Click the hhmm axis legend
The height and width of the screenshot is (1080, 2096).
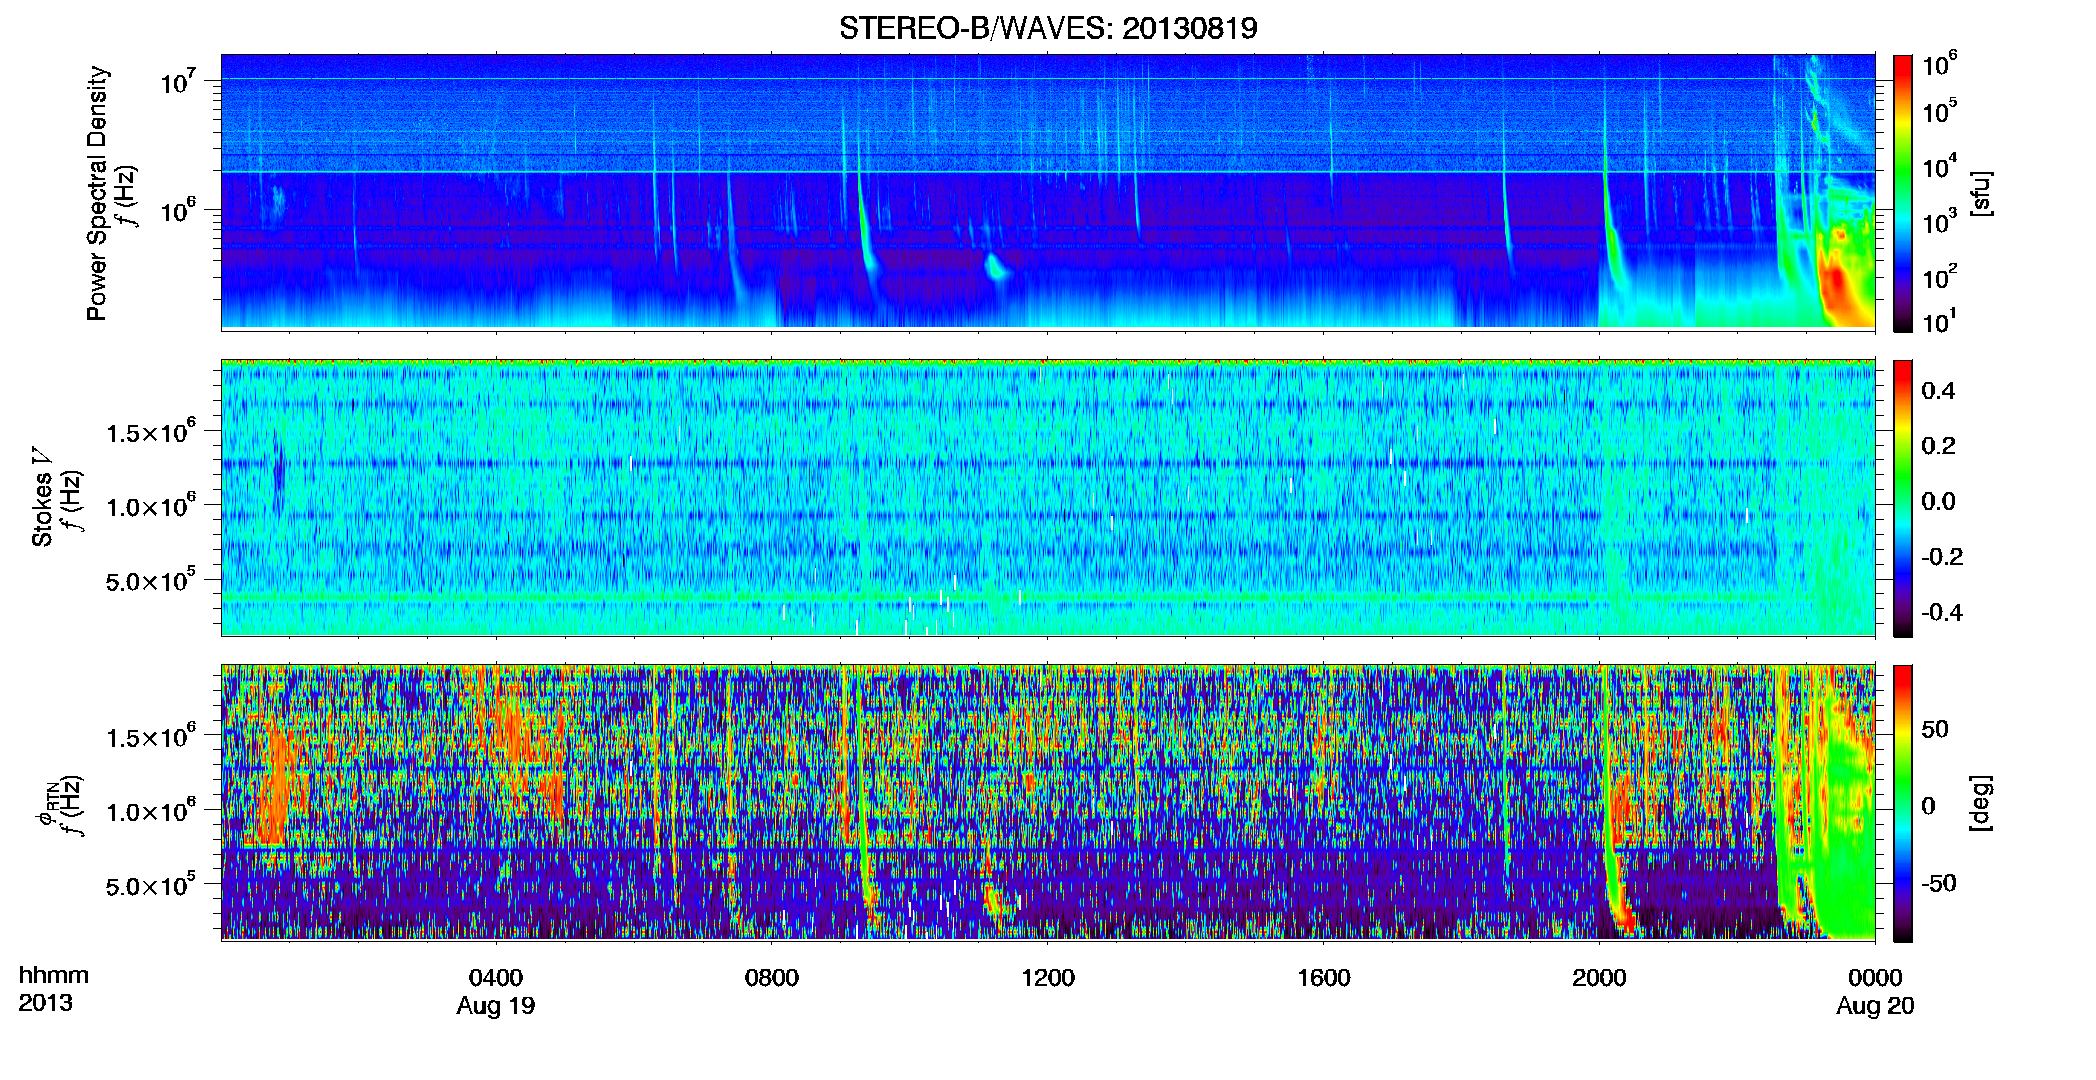coord(54,976)
